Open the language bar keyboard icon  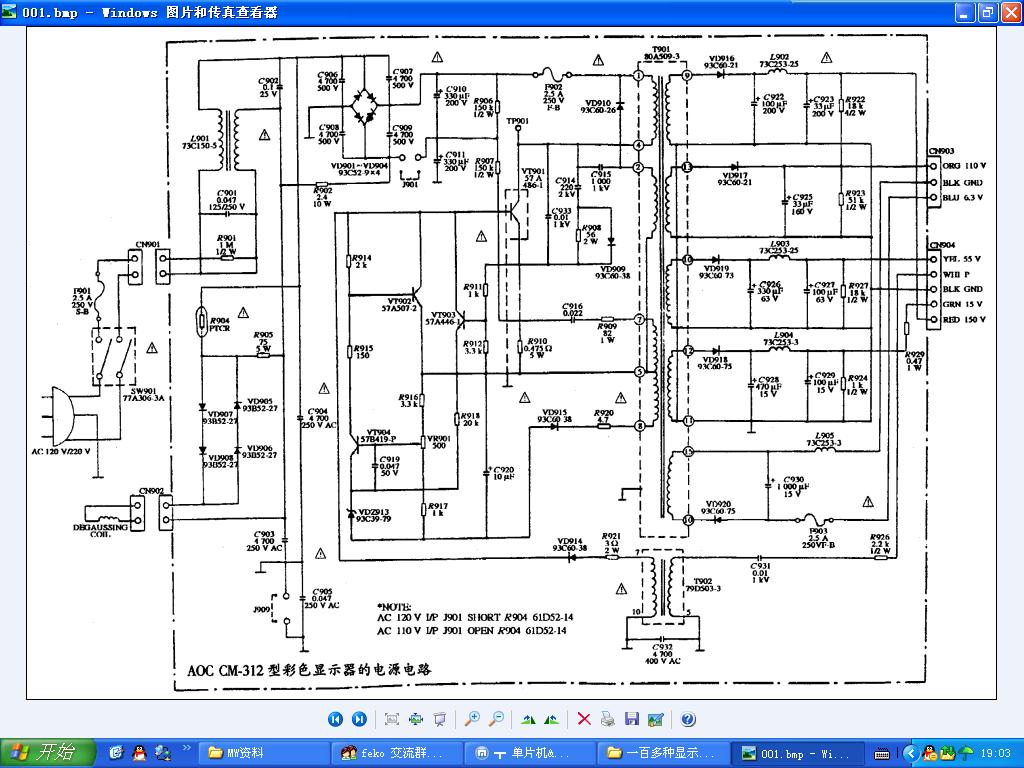(x=882, y=754)
